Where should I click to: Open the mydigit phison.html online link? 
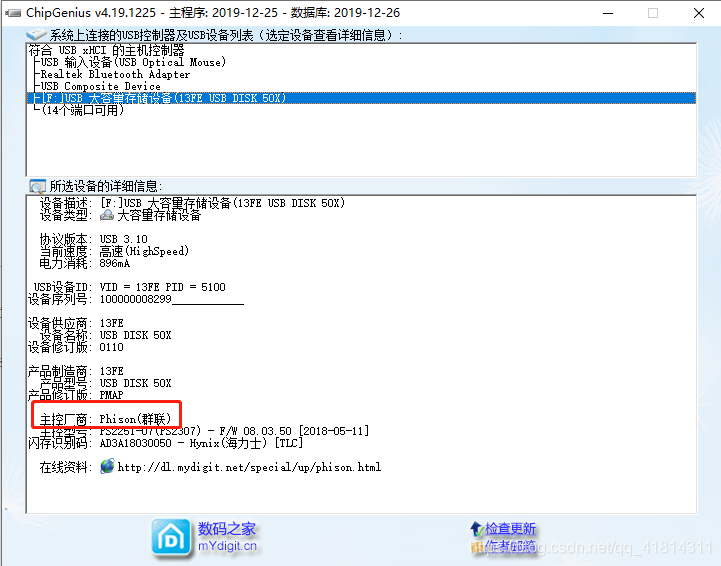(x=249, y=467)
